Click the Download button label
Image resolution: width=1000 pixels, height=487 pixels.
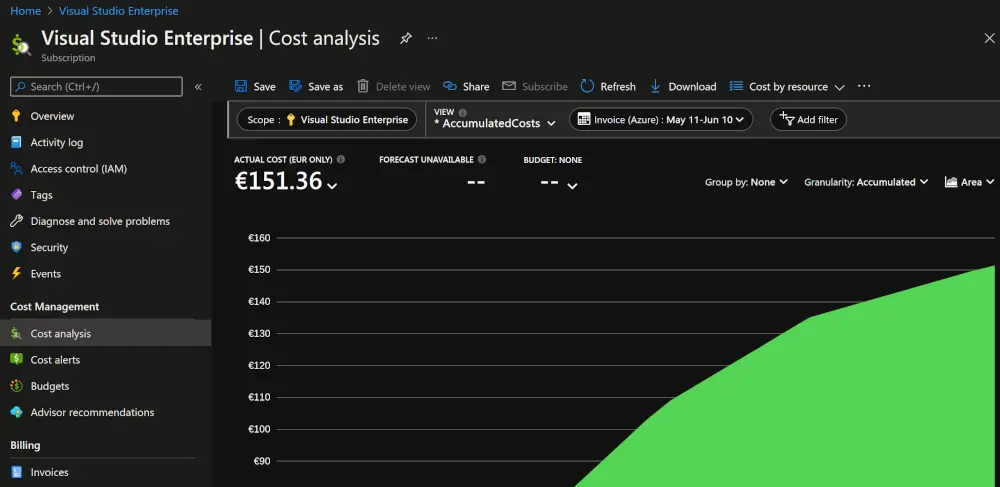tap(692, 87)
